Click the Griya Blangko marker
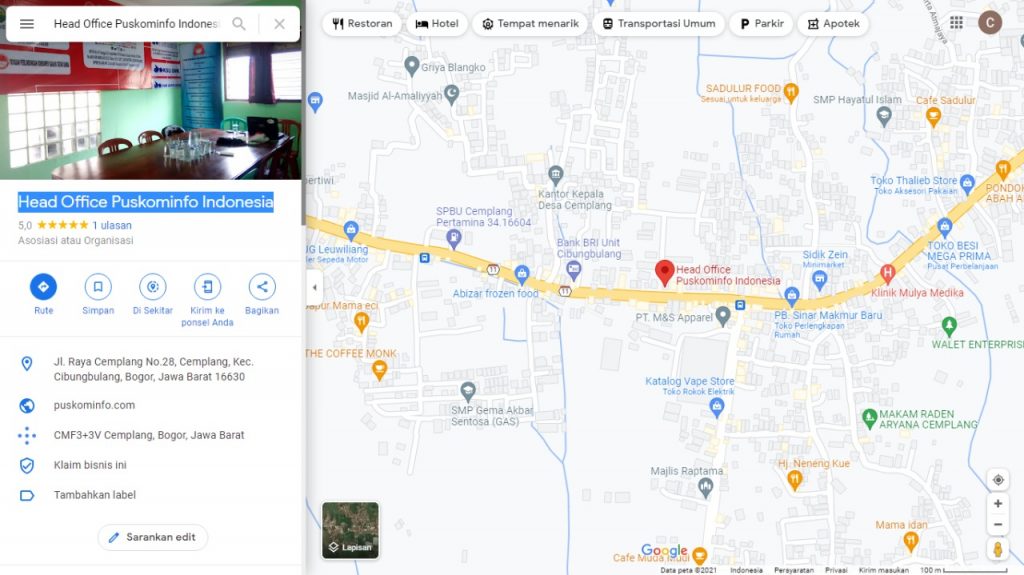 coord(411,66)
